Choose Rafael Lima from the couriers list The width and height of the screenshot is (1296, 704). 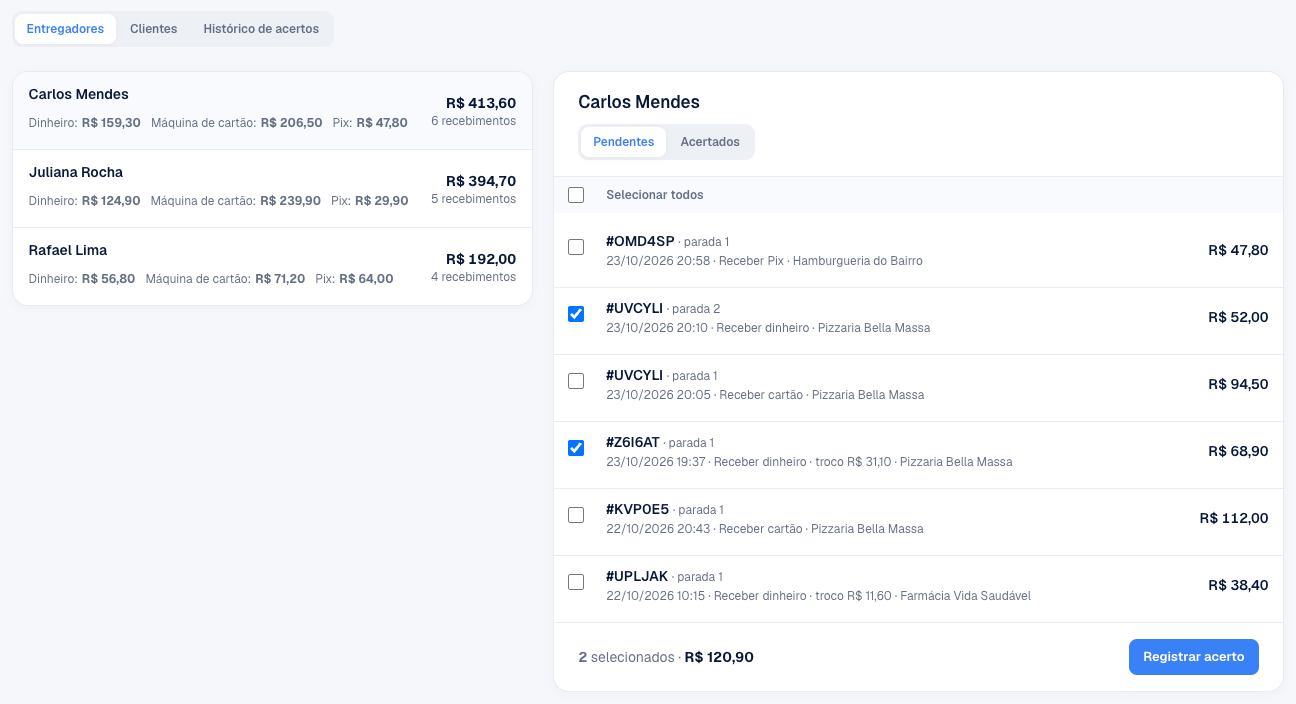pos(272,266)
